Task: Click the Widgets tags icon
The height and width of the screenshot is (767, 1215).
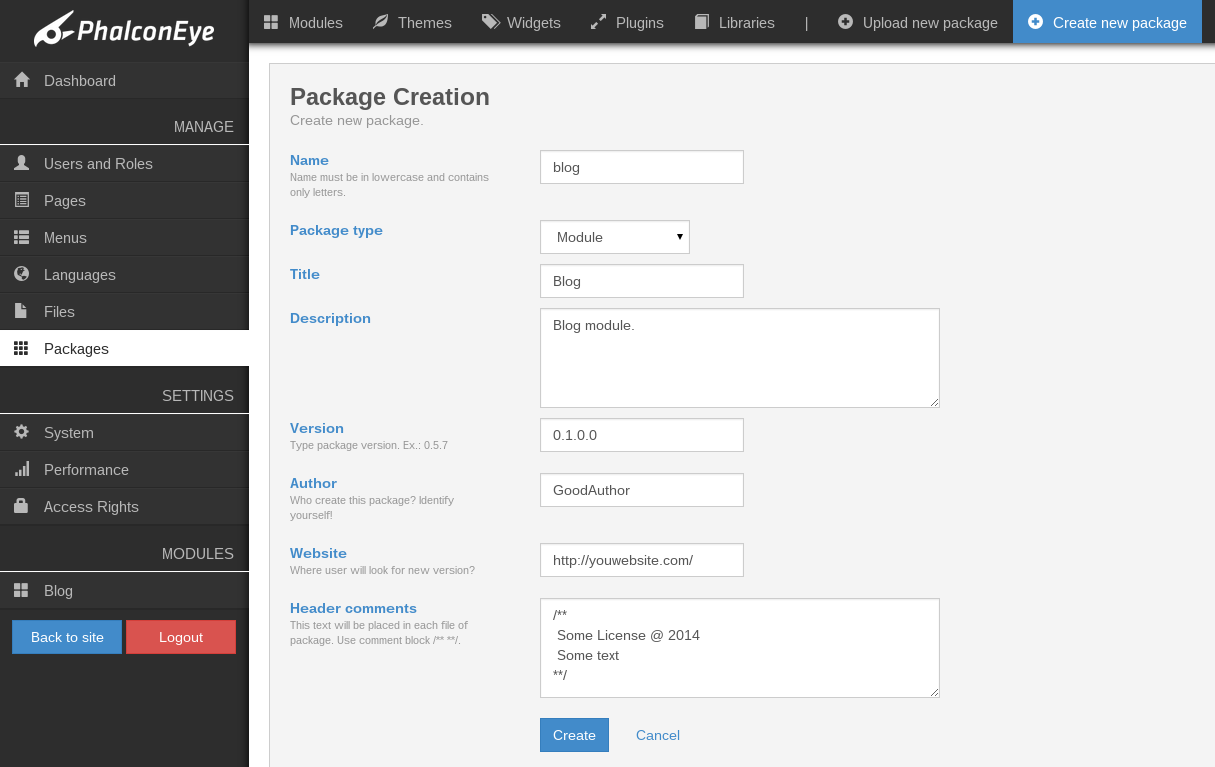Action: 490,22
